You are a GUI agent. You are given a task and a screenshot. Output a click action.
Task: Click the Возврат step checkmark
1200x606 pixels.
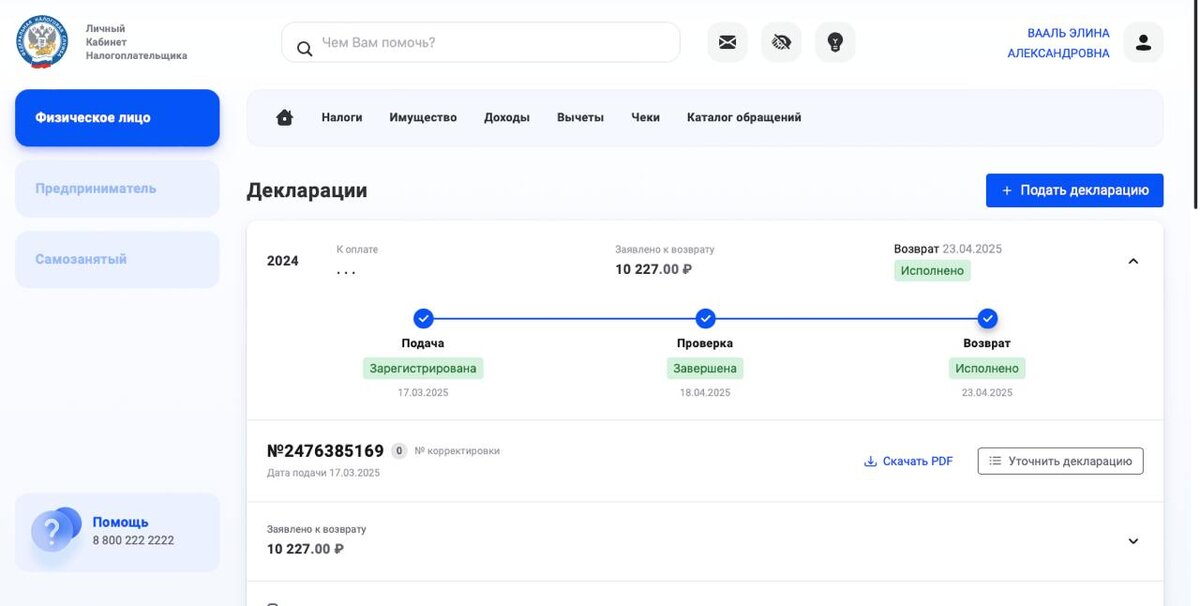(x=987, y=318)
